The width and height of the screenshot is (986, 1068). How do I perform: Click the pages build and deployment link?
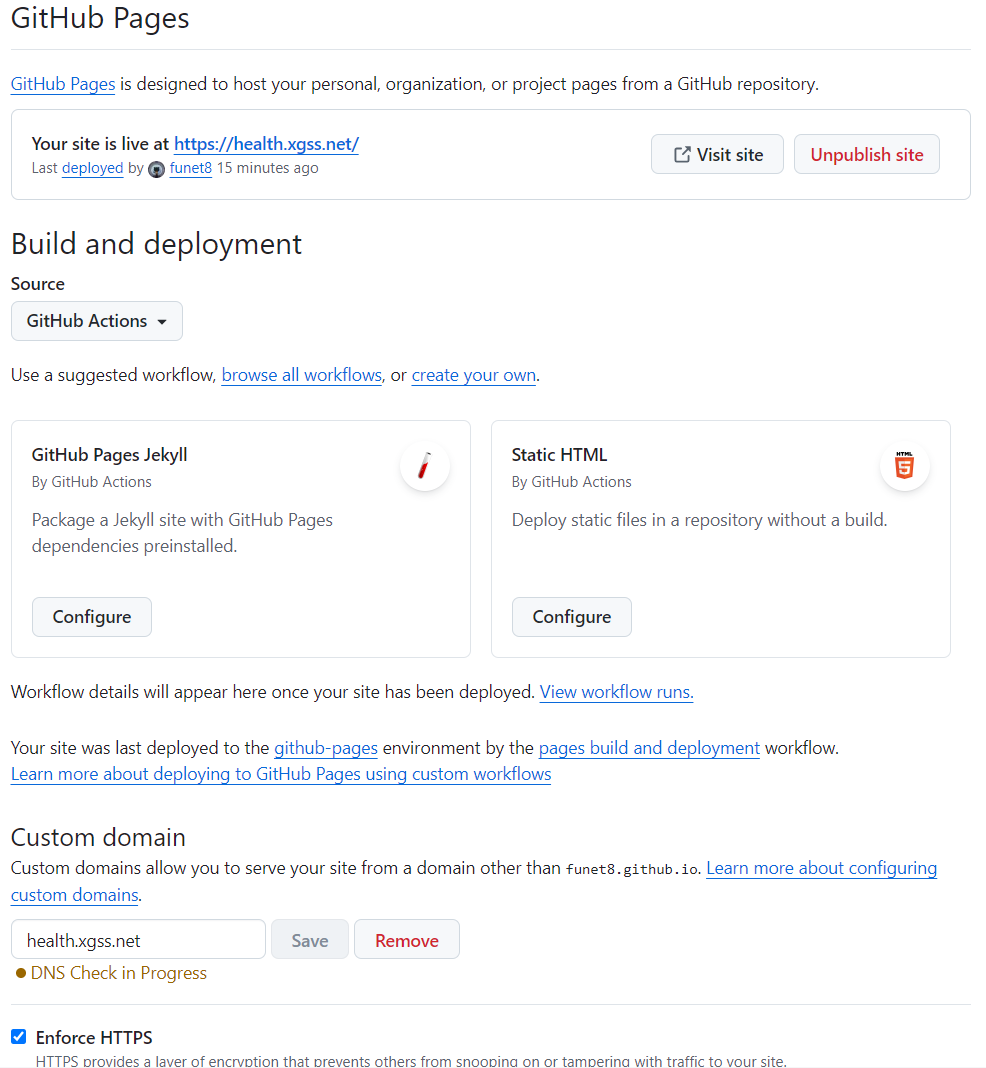[649, 748]
